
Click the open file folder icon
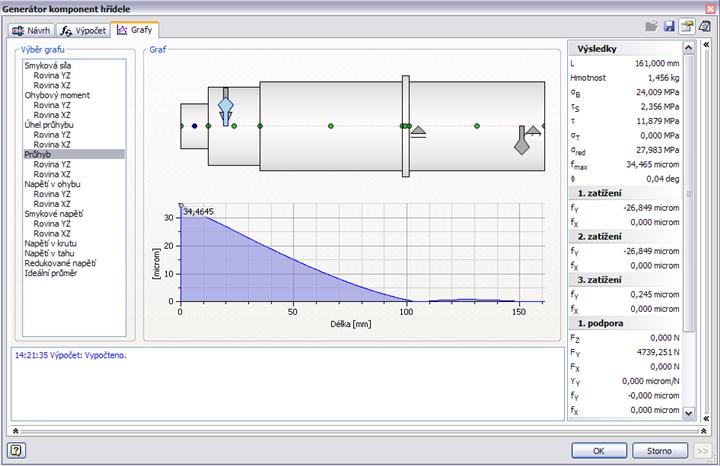point(652,28)
